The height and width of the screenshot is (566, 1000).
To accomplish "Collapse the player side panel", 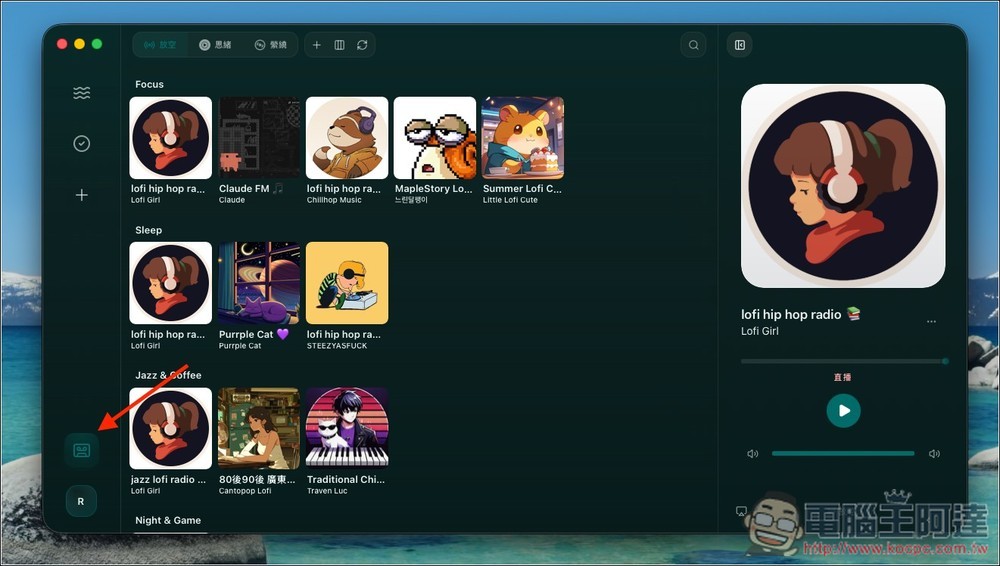I will click(x=740, y=45).
